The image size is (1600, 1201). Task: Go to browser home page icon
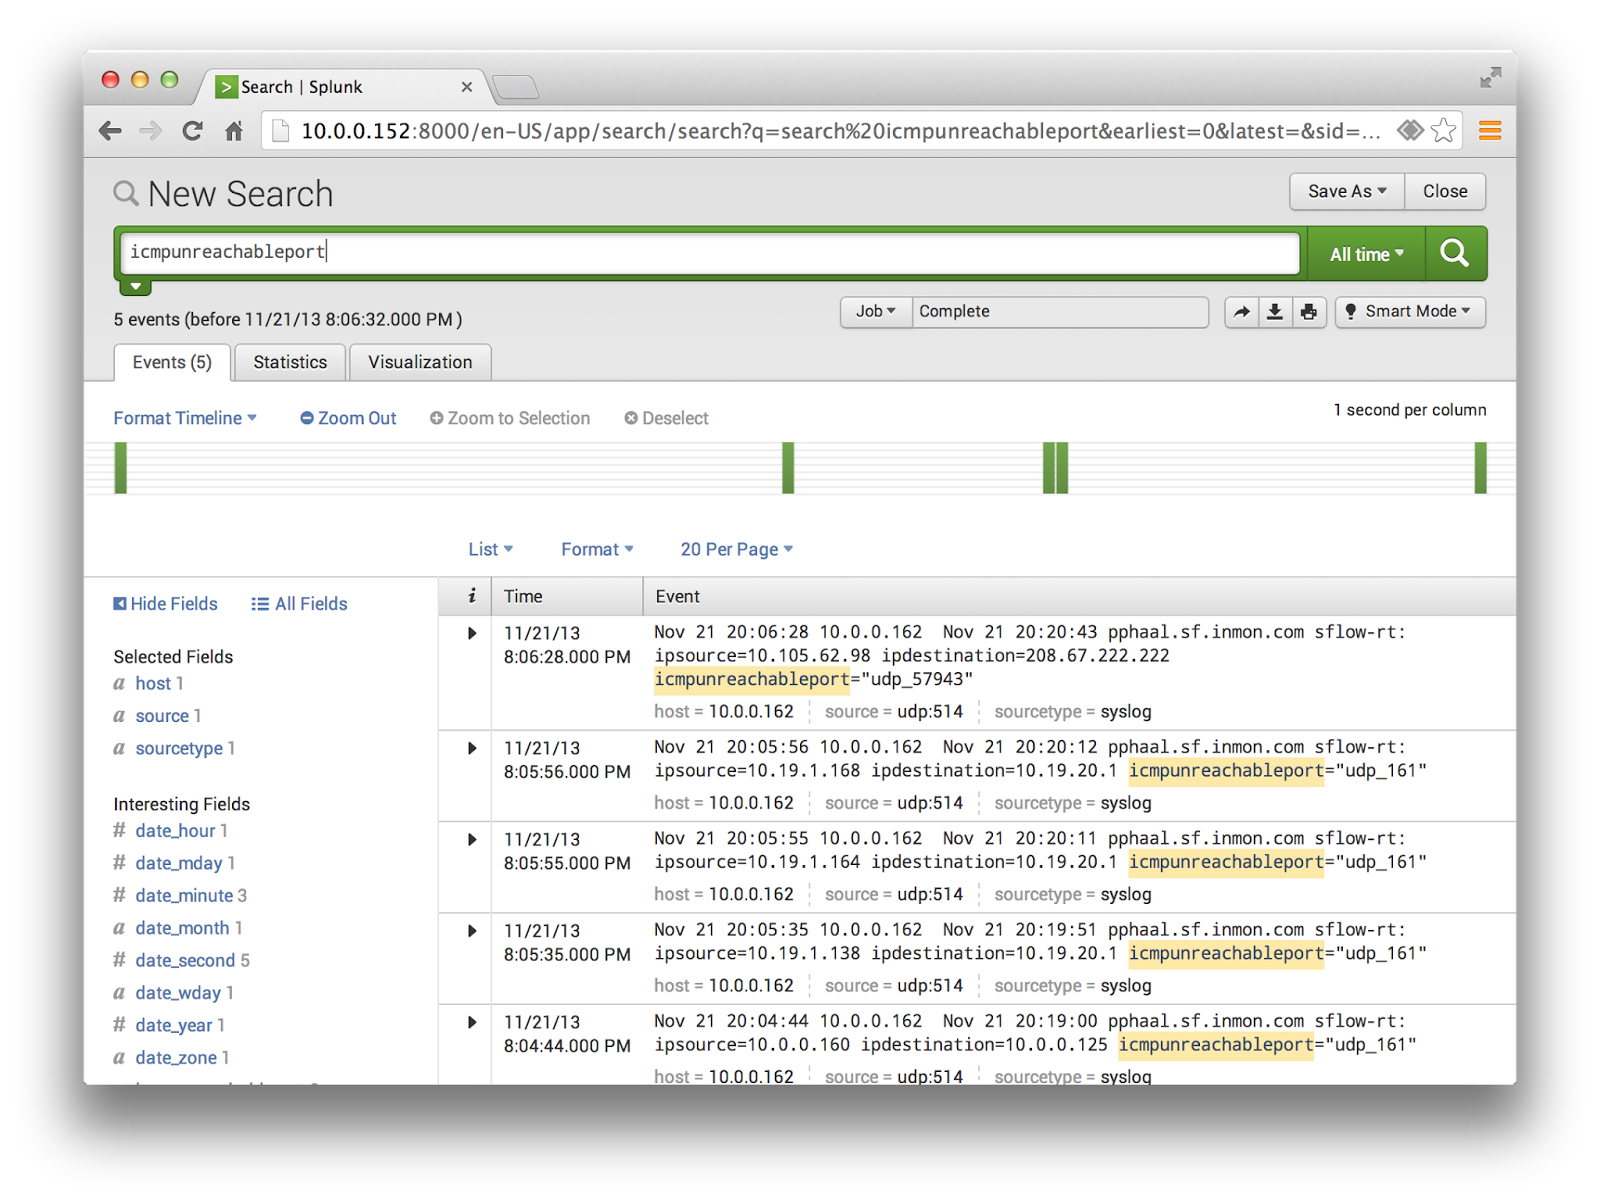tap(234, 131)
